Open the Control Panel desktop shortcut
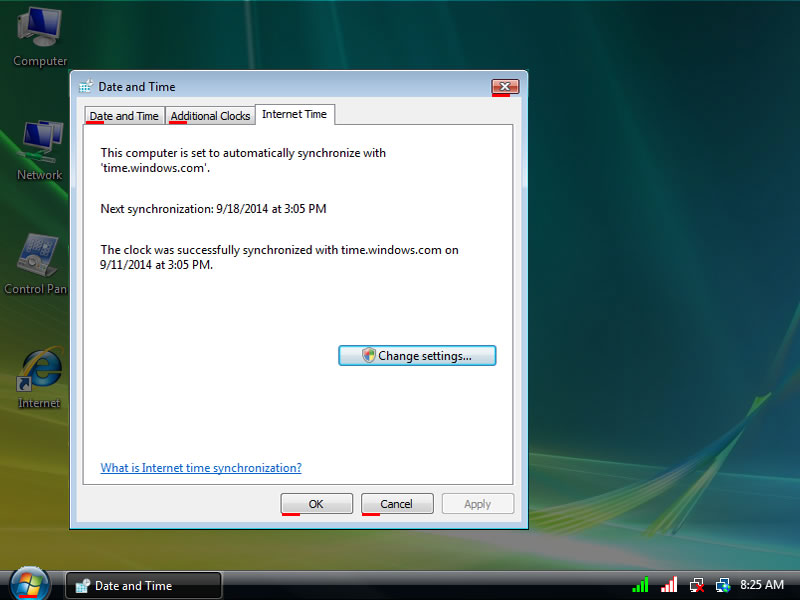 pos(37,262)
